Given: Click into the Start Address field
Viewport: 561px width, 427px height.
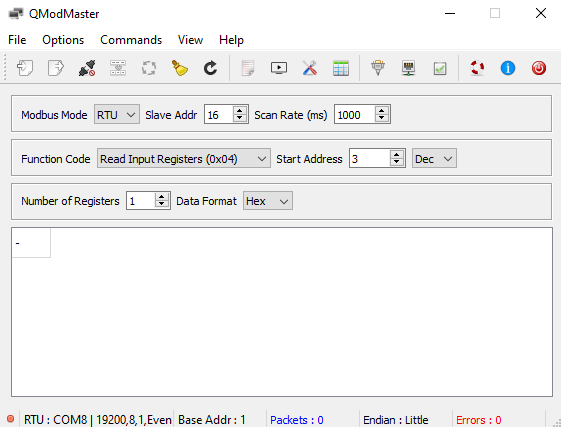Looking at the screenshot, I should [x=370, y=158].
